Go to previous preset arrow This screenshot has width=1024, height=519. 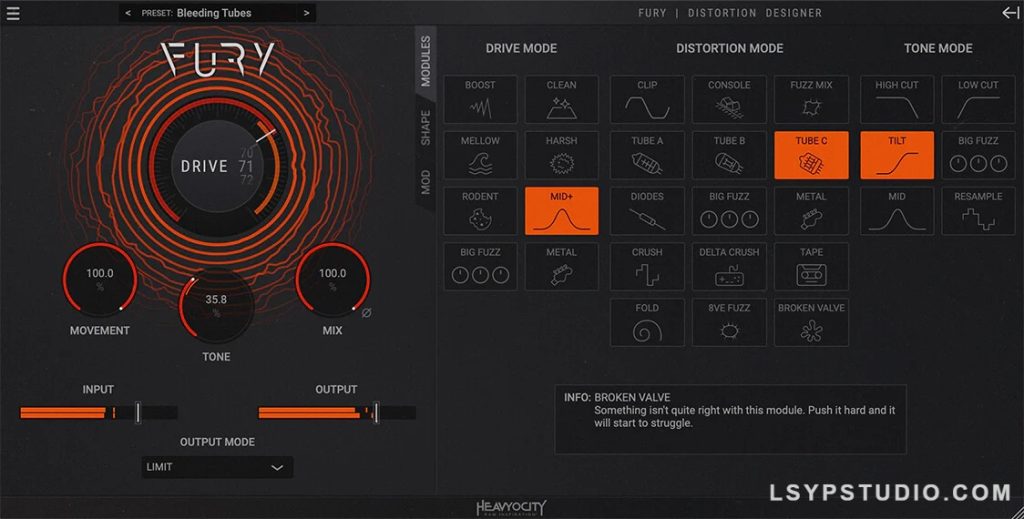(128, 13)
